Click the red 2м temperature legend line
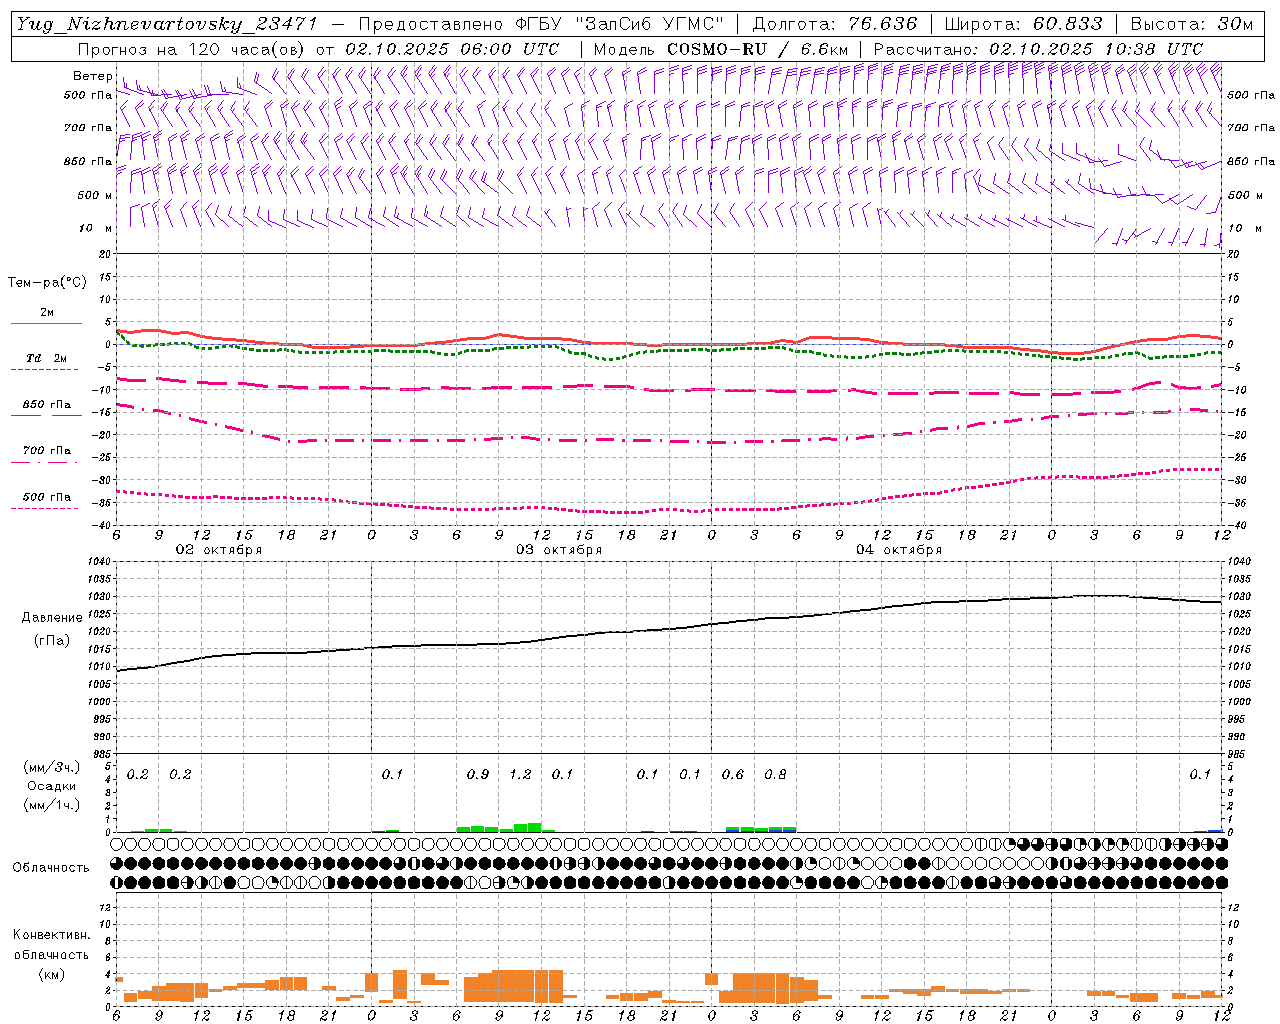Viewport: 1280px width, 1024px height. [46, 323]
